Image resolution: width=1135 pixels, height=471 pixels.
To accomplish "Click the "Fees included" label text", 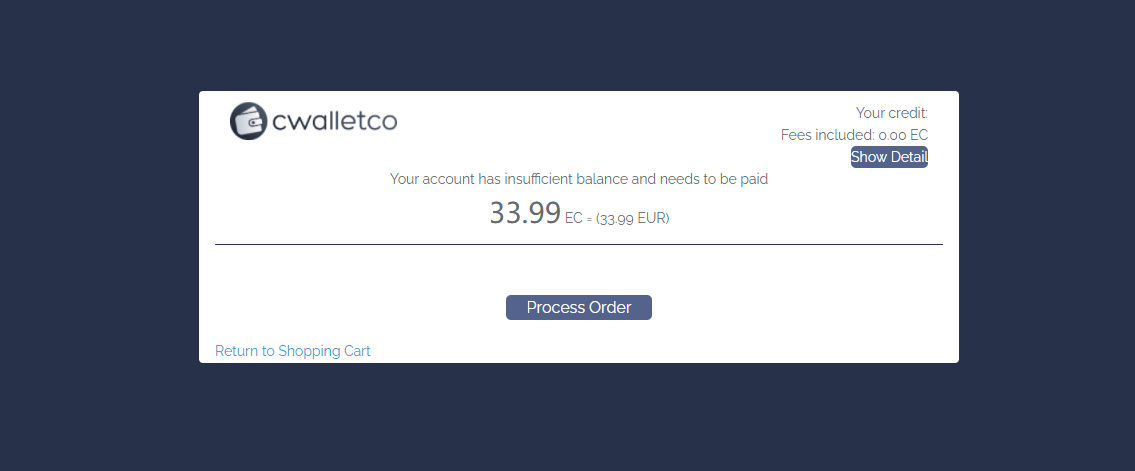I will [827, 135].
